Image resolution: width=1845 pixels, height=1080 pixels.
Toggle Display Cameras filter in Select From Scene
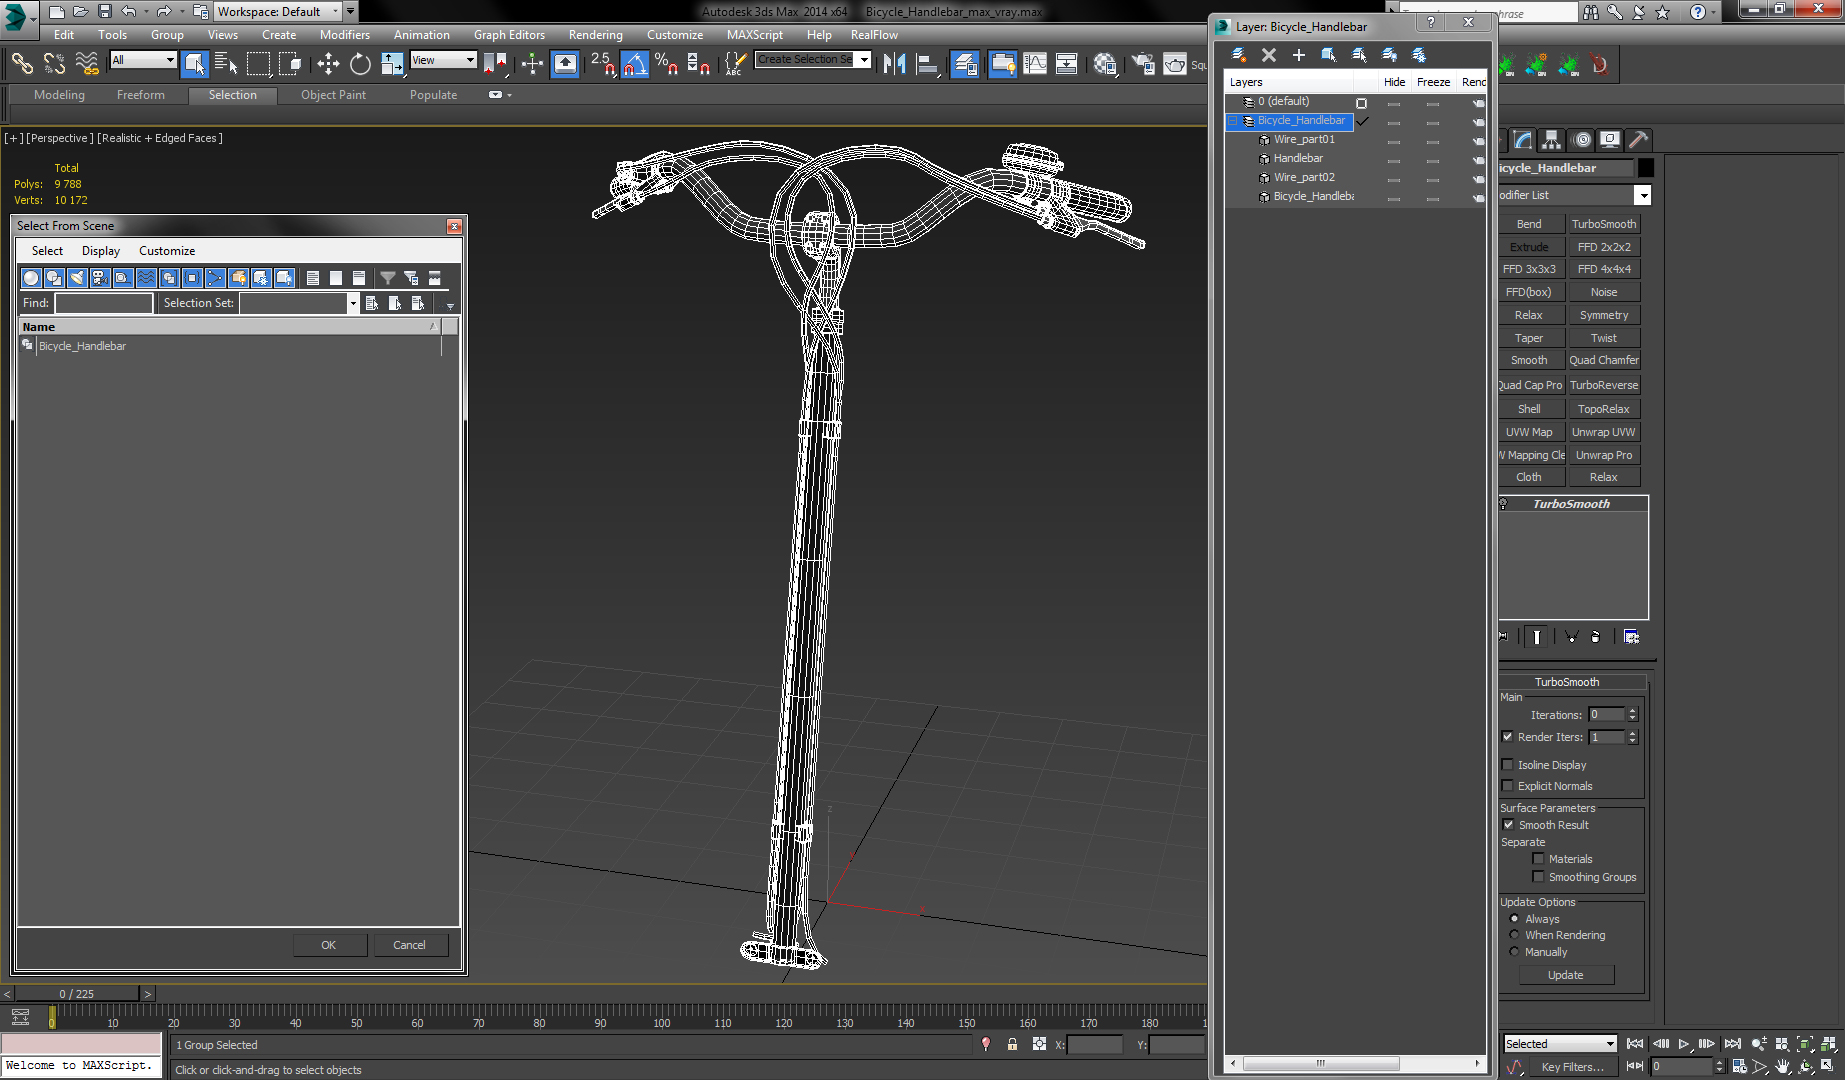(x=100, y=278)
